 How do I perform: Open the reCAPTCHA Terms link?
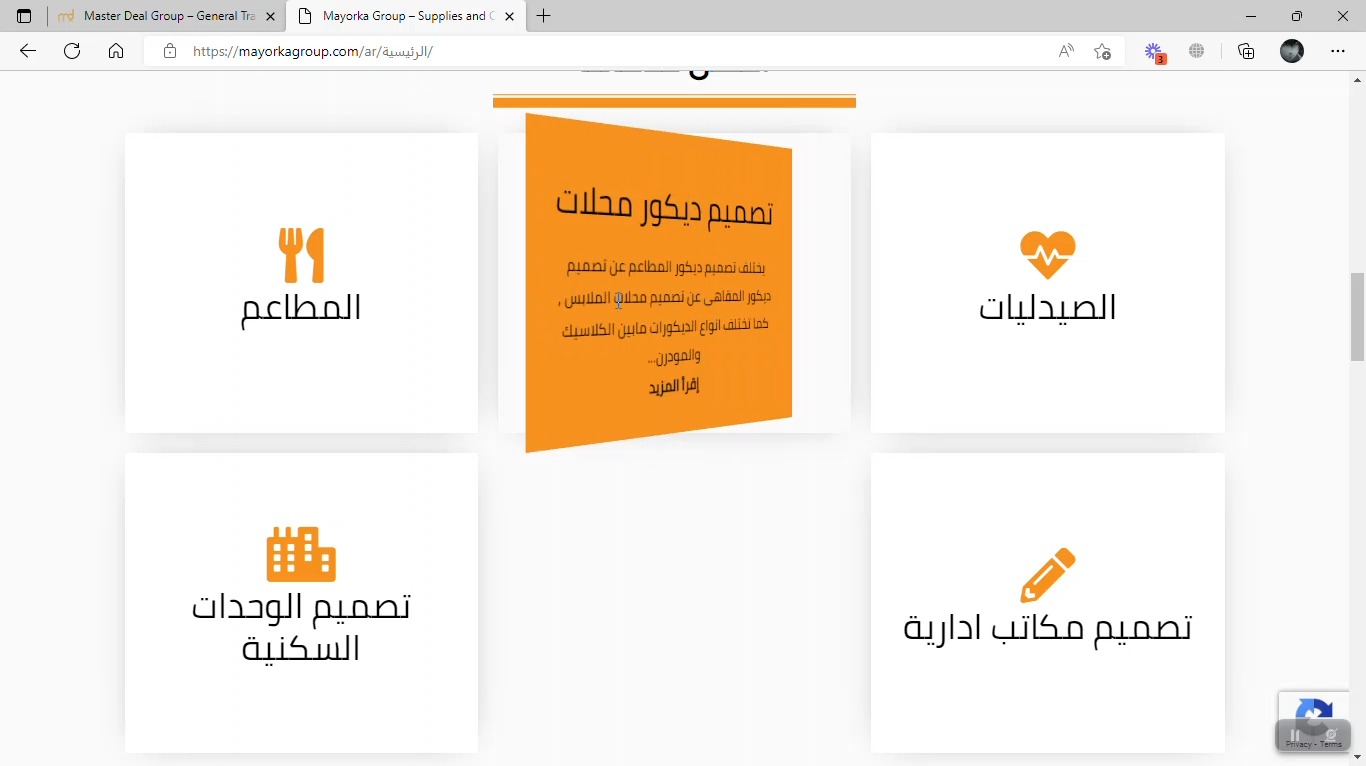(1332, 745)
